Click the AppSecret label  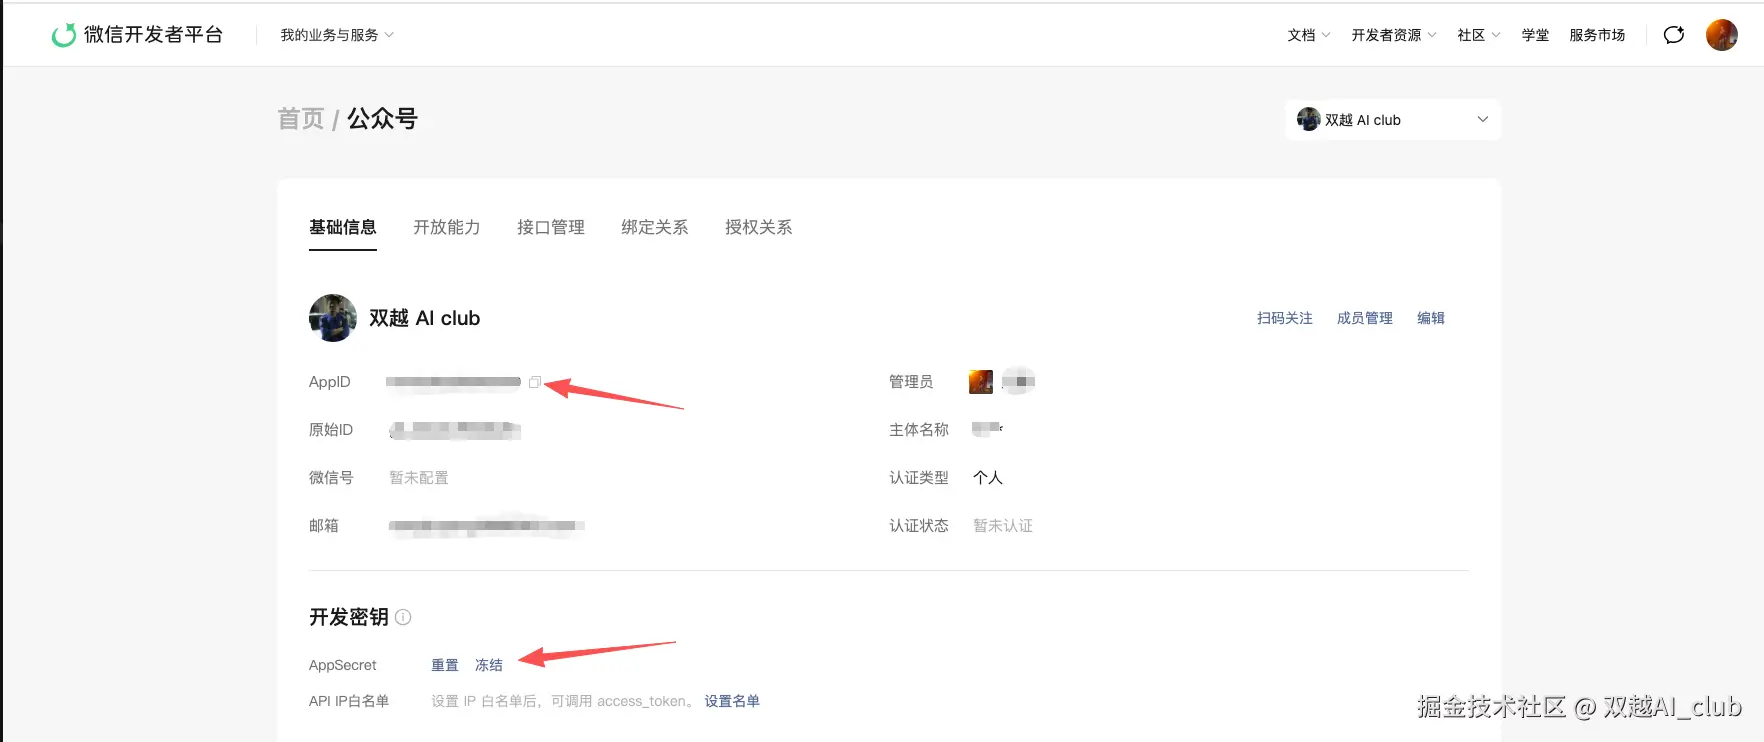point(343,665)
